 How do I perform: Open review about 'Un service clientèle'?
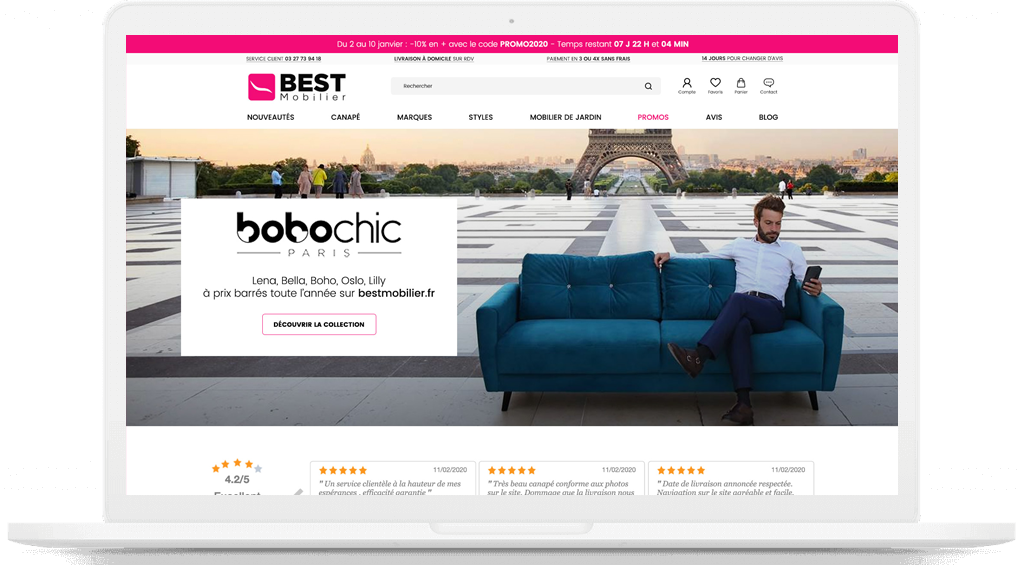tap(392, 478)
